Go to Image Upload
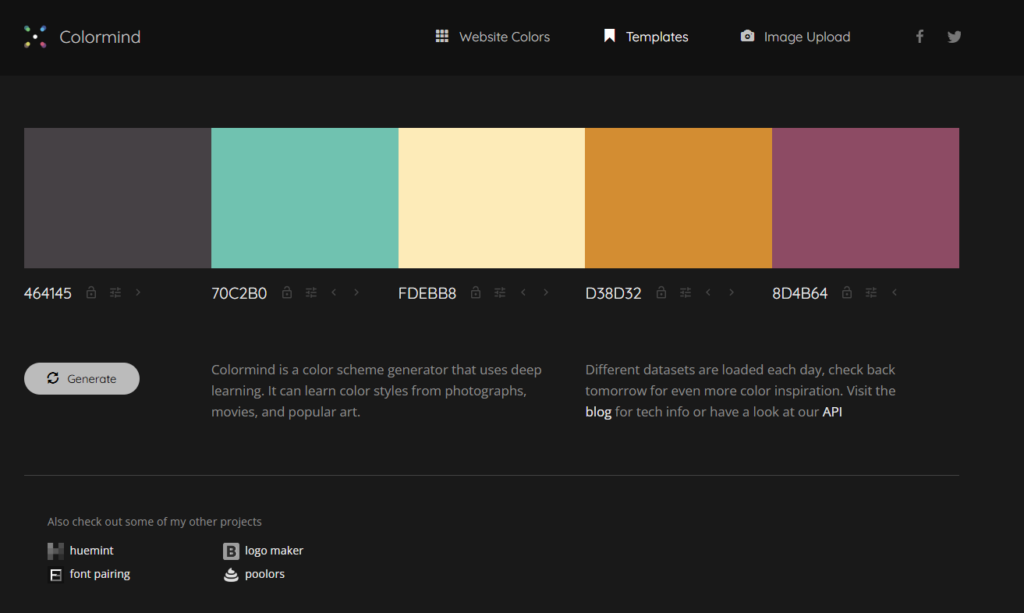The image size is (1024, 613). (795, 37)
